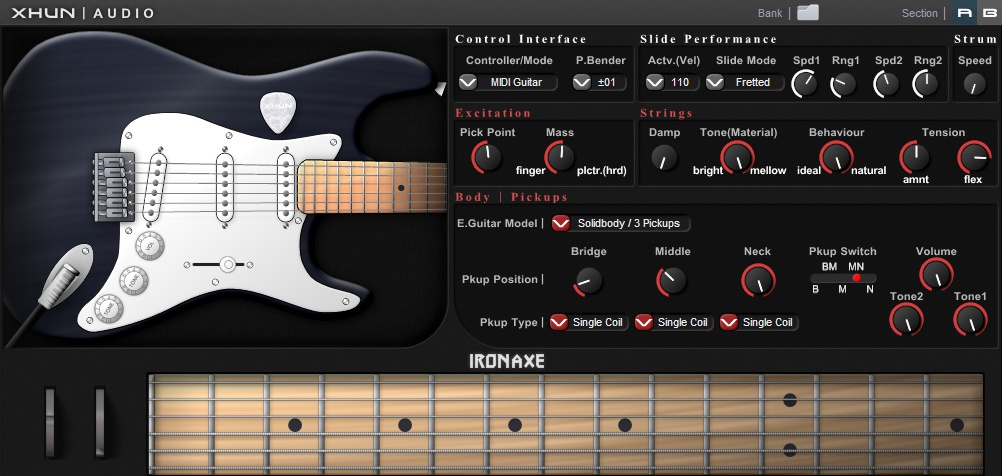Click the lower twelfth fret dot
The image size is (1002, 476).
click(790, 449)
